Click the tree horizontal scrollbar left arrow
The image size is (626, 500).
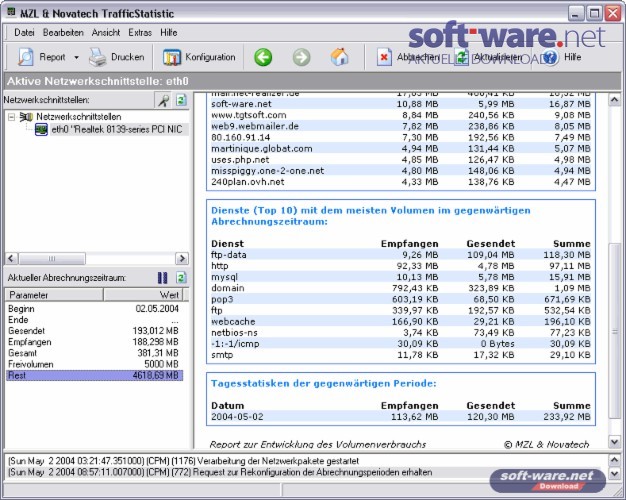click(11, 258)
